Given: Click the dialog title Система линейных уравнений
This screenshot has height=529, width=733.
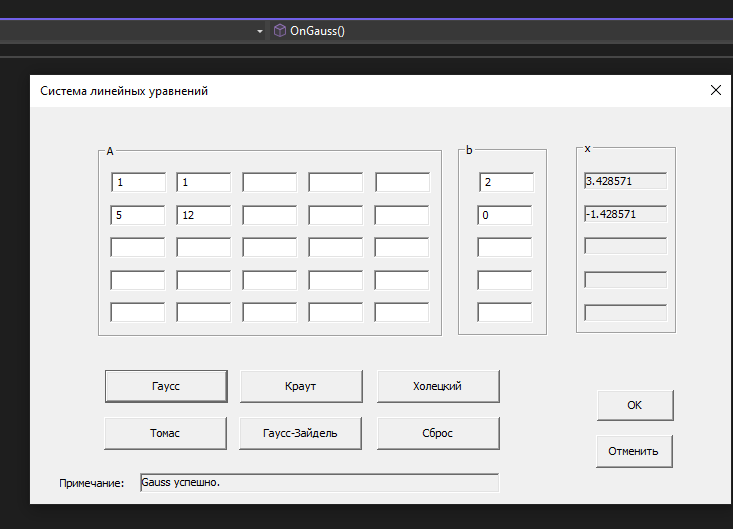Looking at the screenshot, I should 124,91.
